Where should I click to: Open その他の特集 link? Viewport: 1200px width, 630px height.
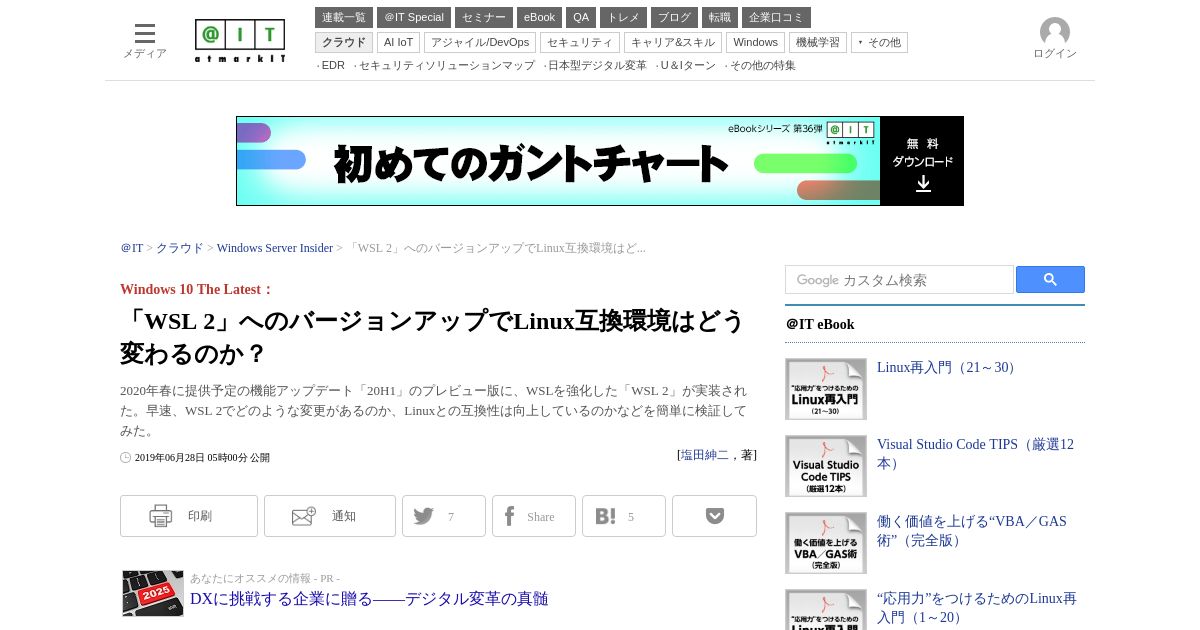click(x=761, y=65)
